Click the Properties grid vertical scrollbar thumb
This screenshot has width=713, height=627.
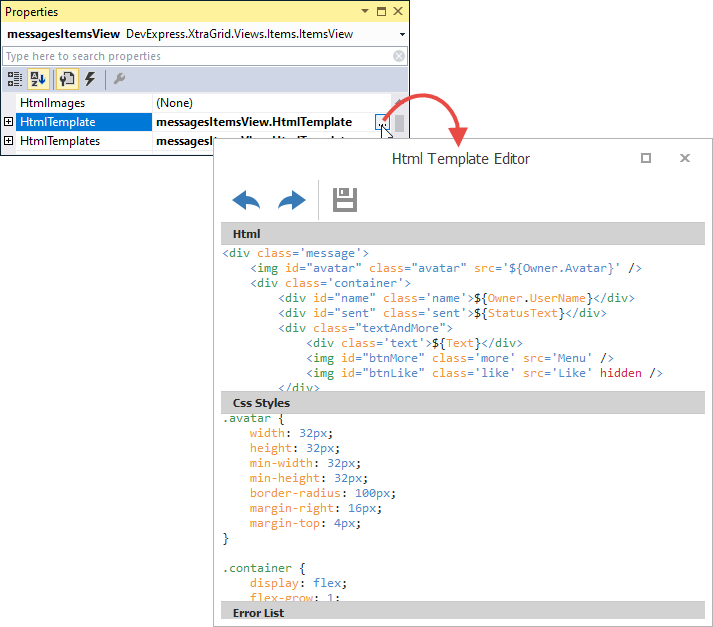click(399, 123)
